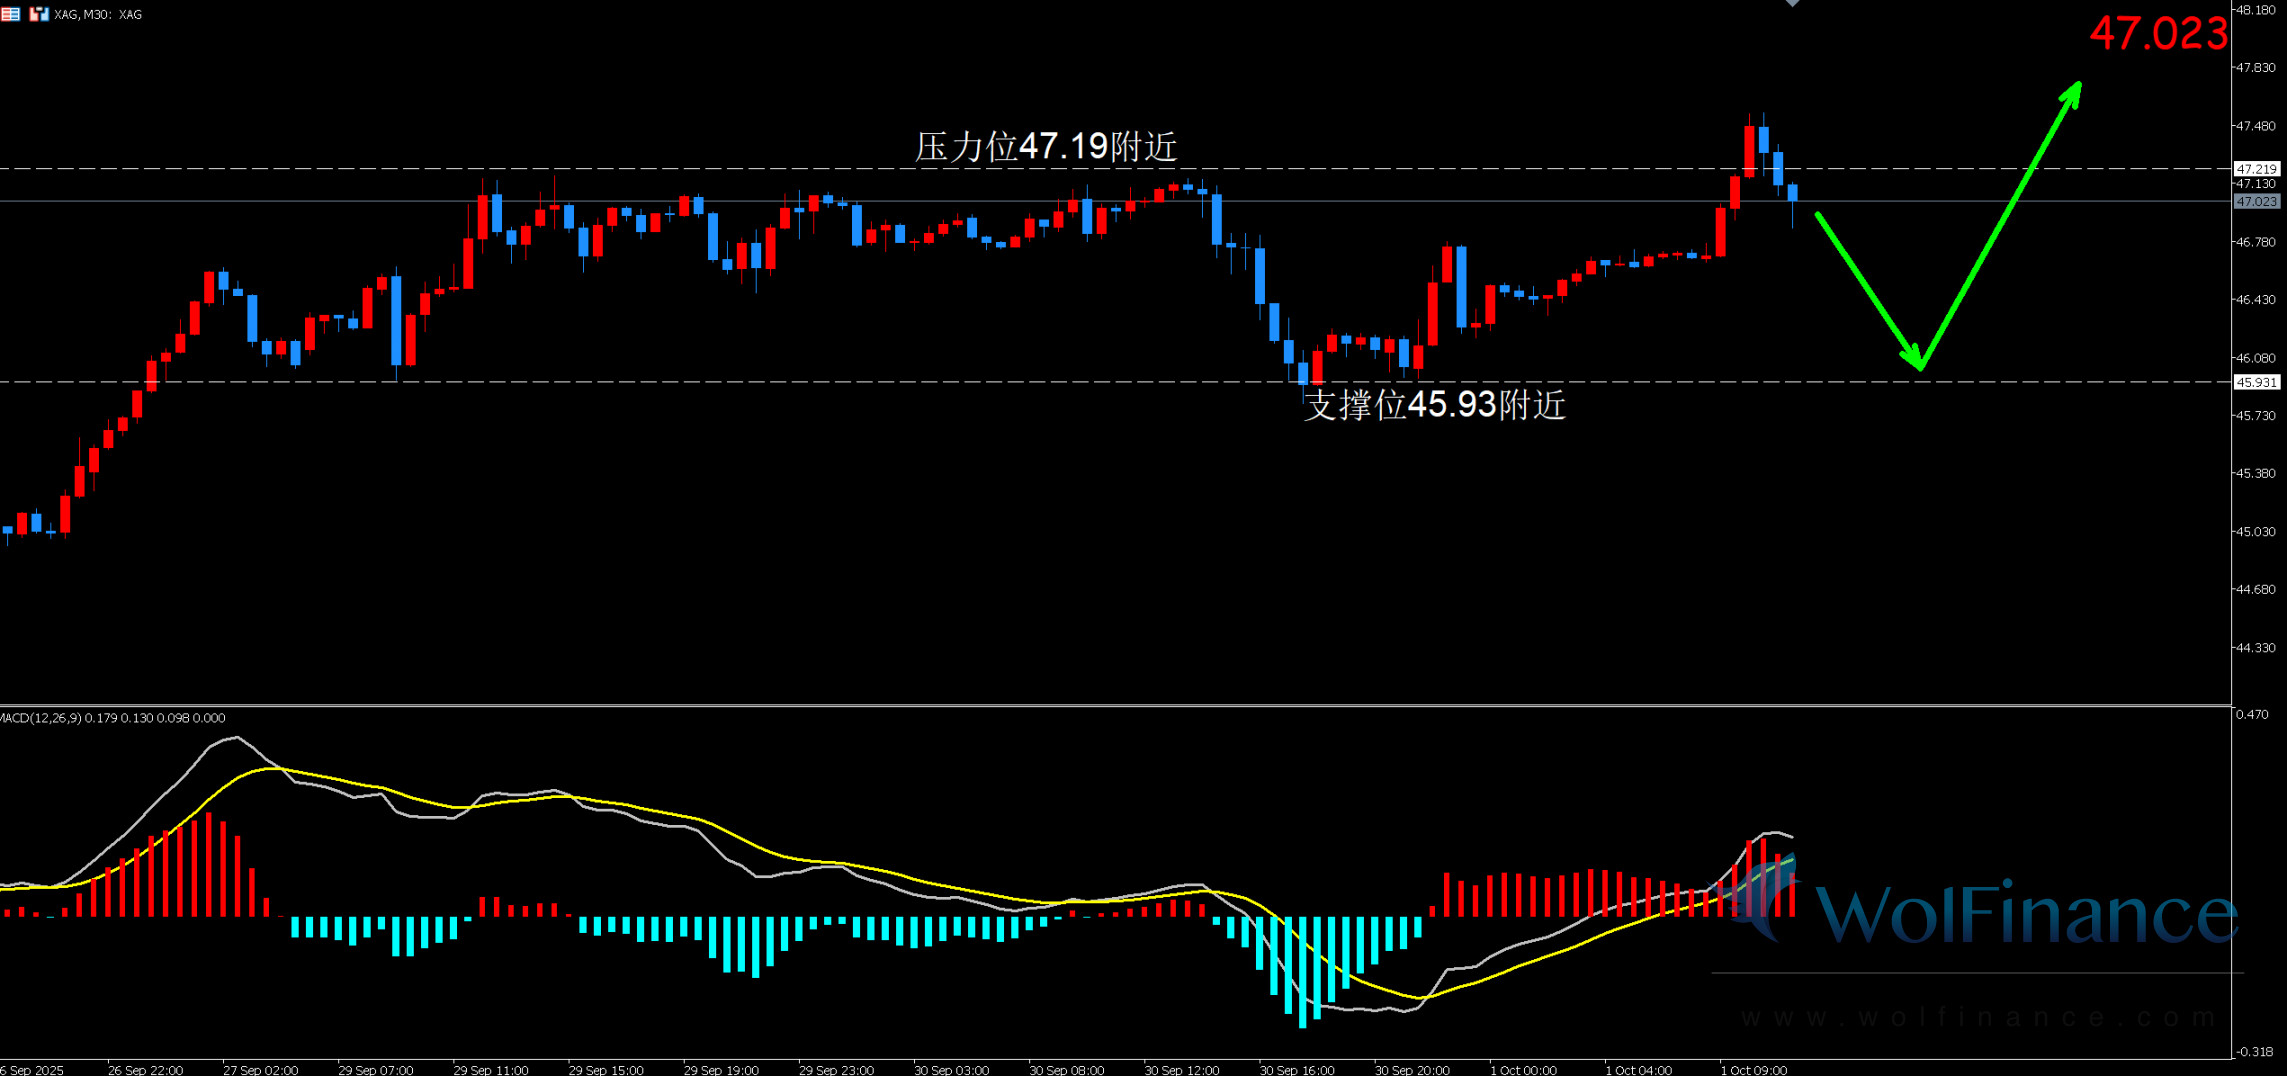
Task: Click the chart shift triangle marker
Action: click(x=1792, y=4)
